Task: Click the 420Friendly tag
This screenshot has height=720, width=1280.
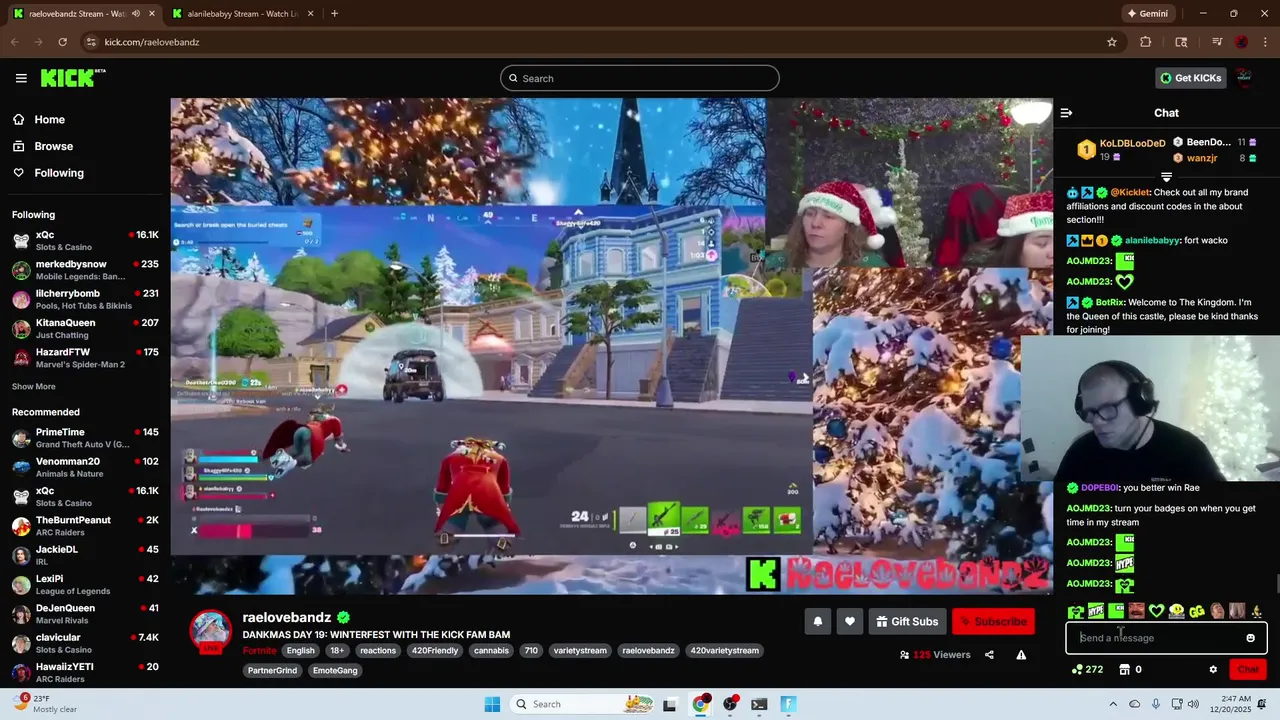Action: (437, 651)
